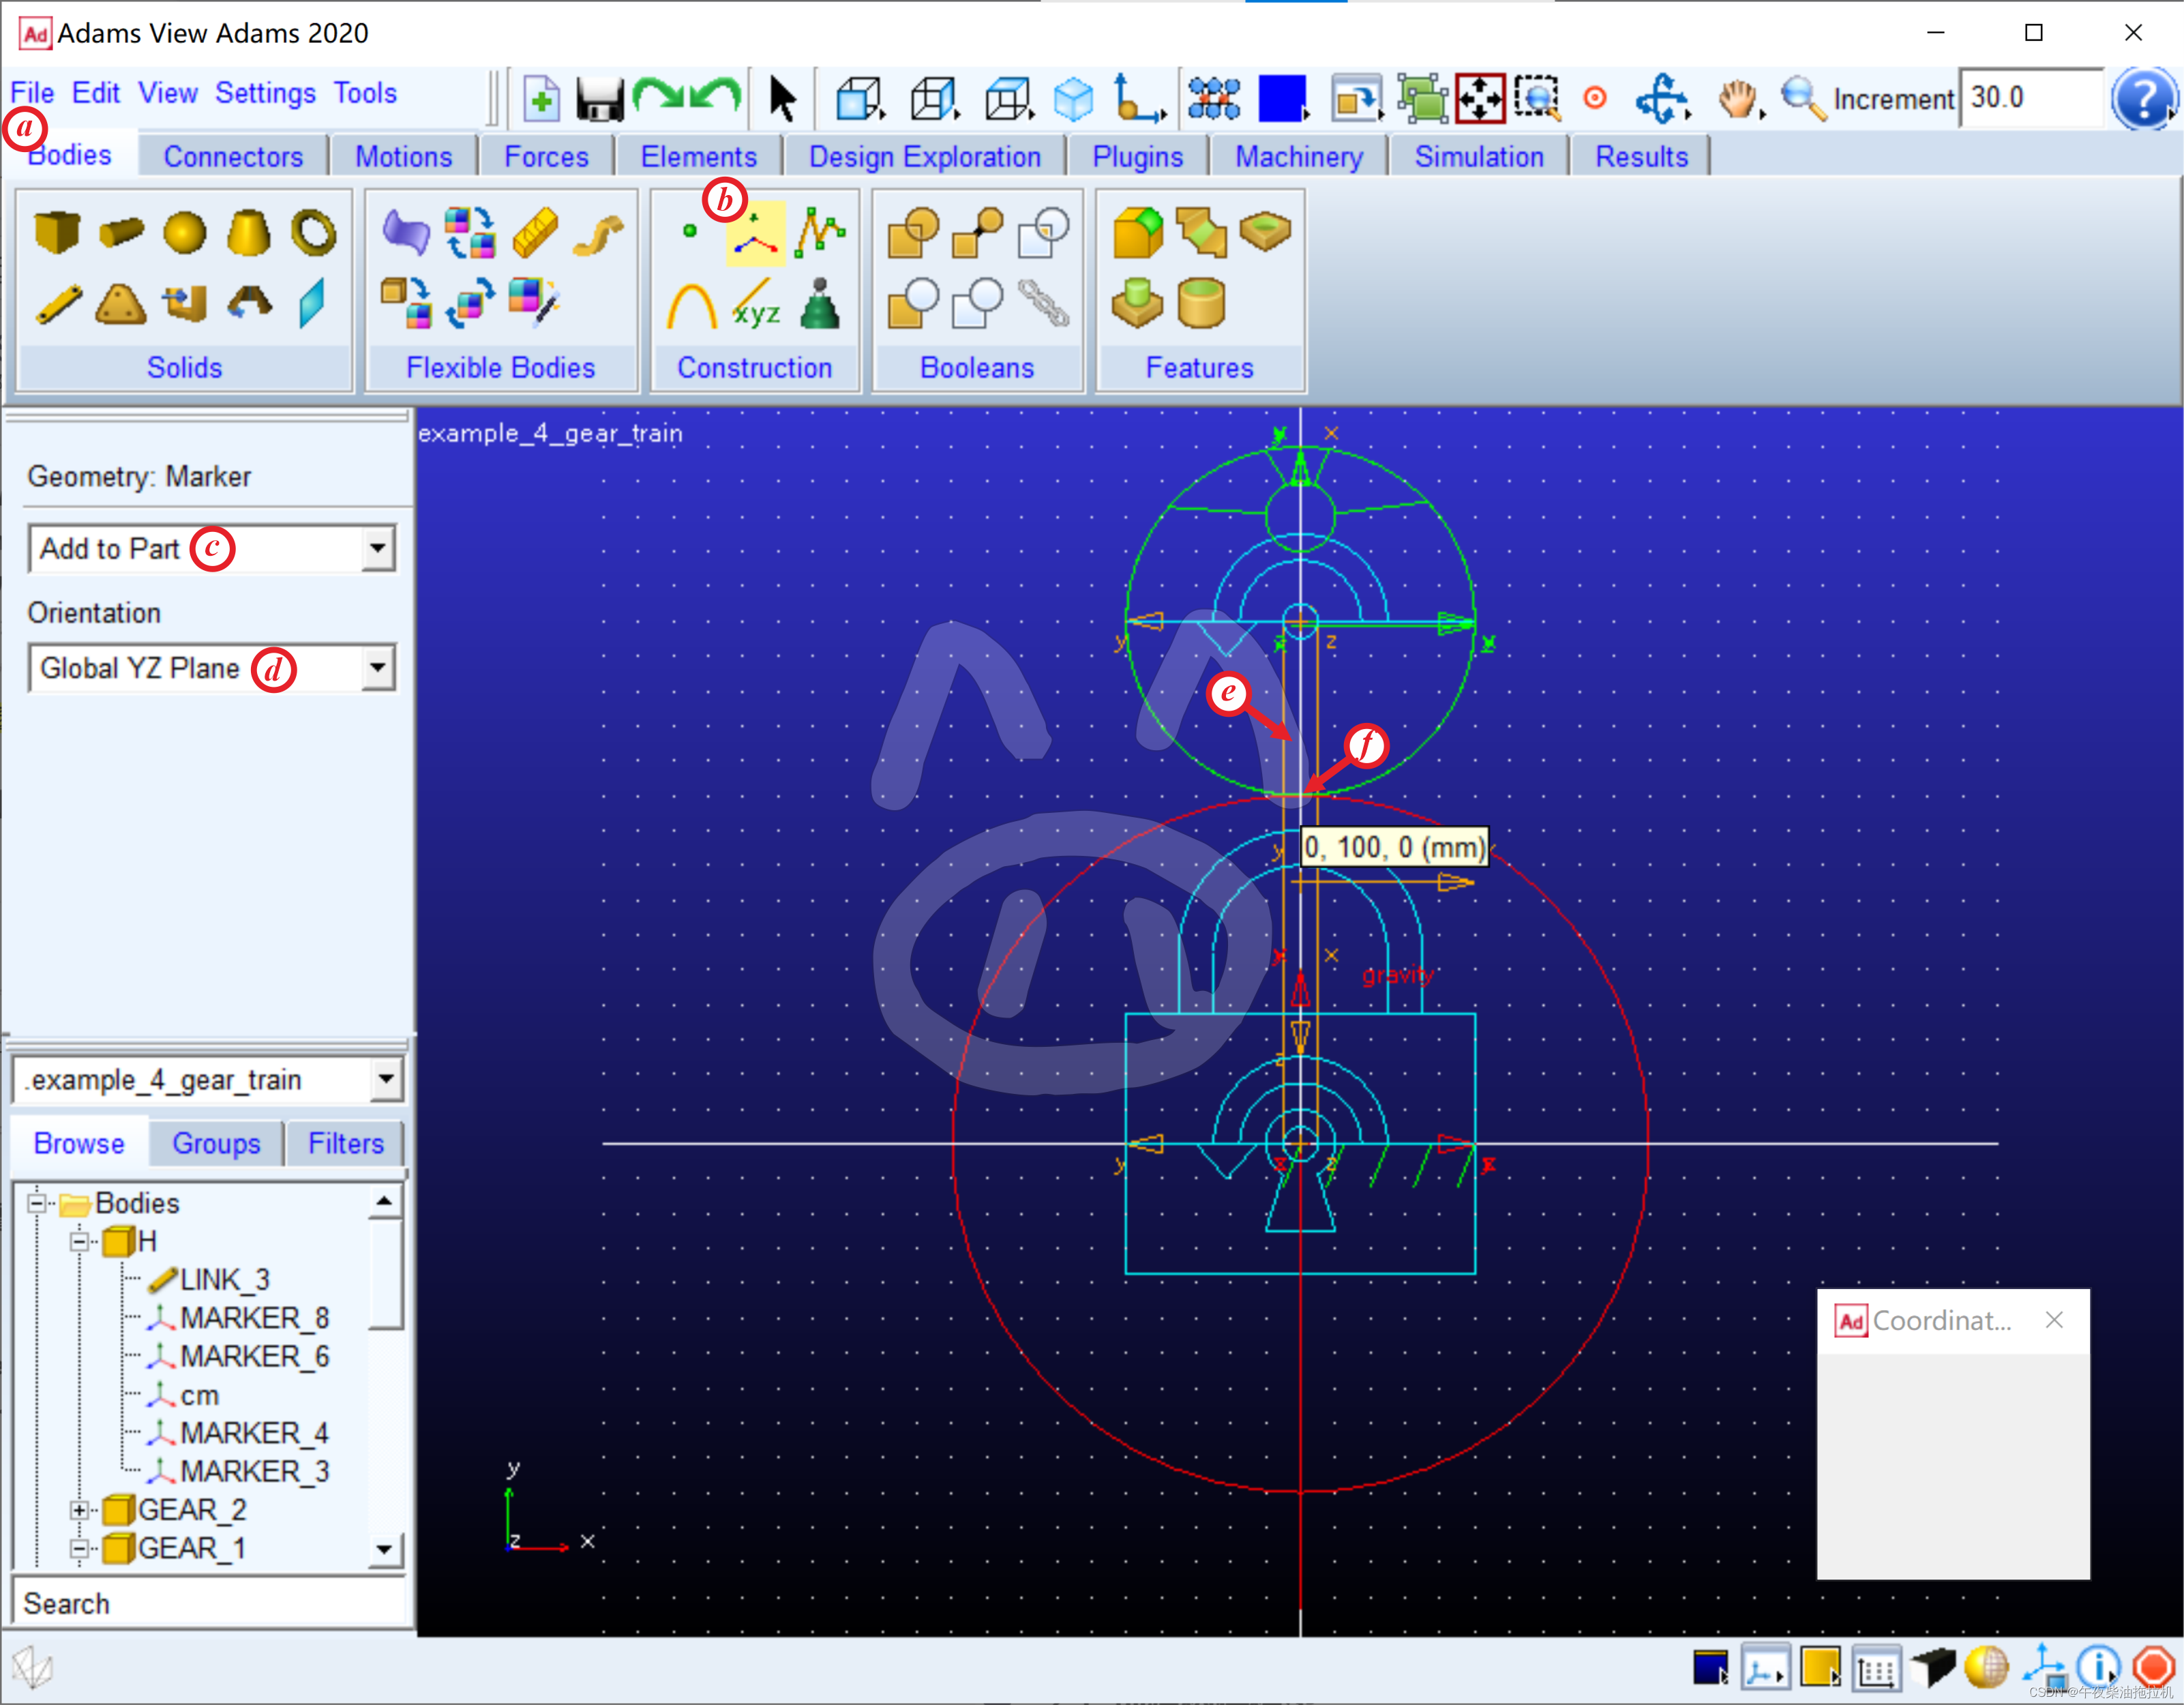
Task: Open the File menu
Action: coord(32,93)
